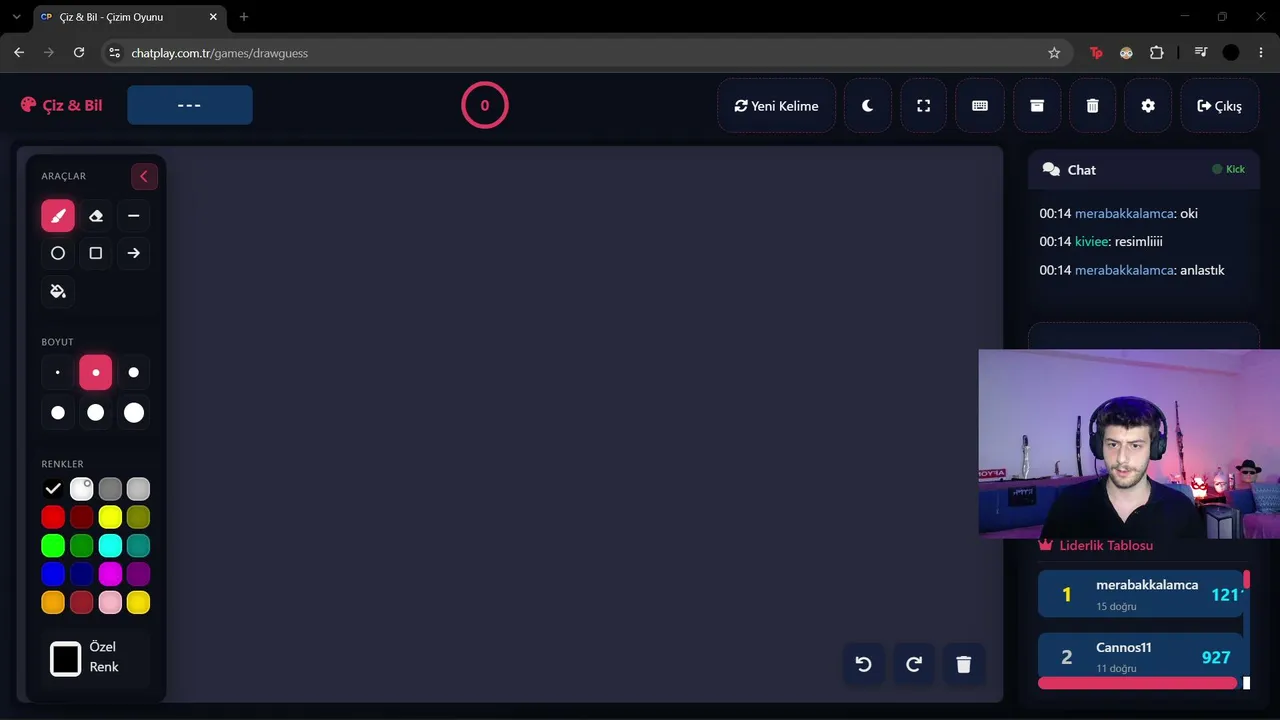
Task: Exit the game with the Çıkış button
Action: [x=1219, y=106]
